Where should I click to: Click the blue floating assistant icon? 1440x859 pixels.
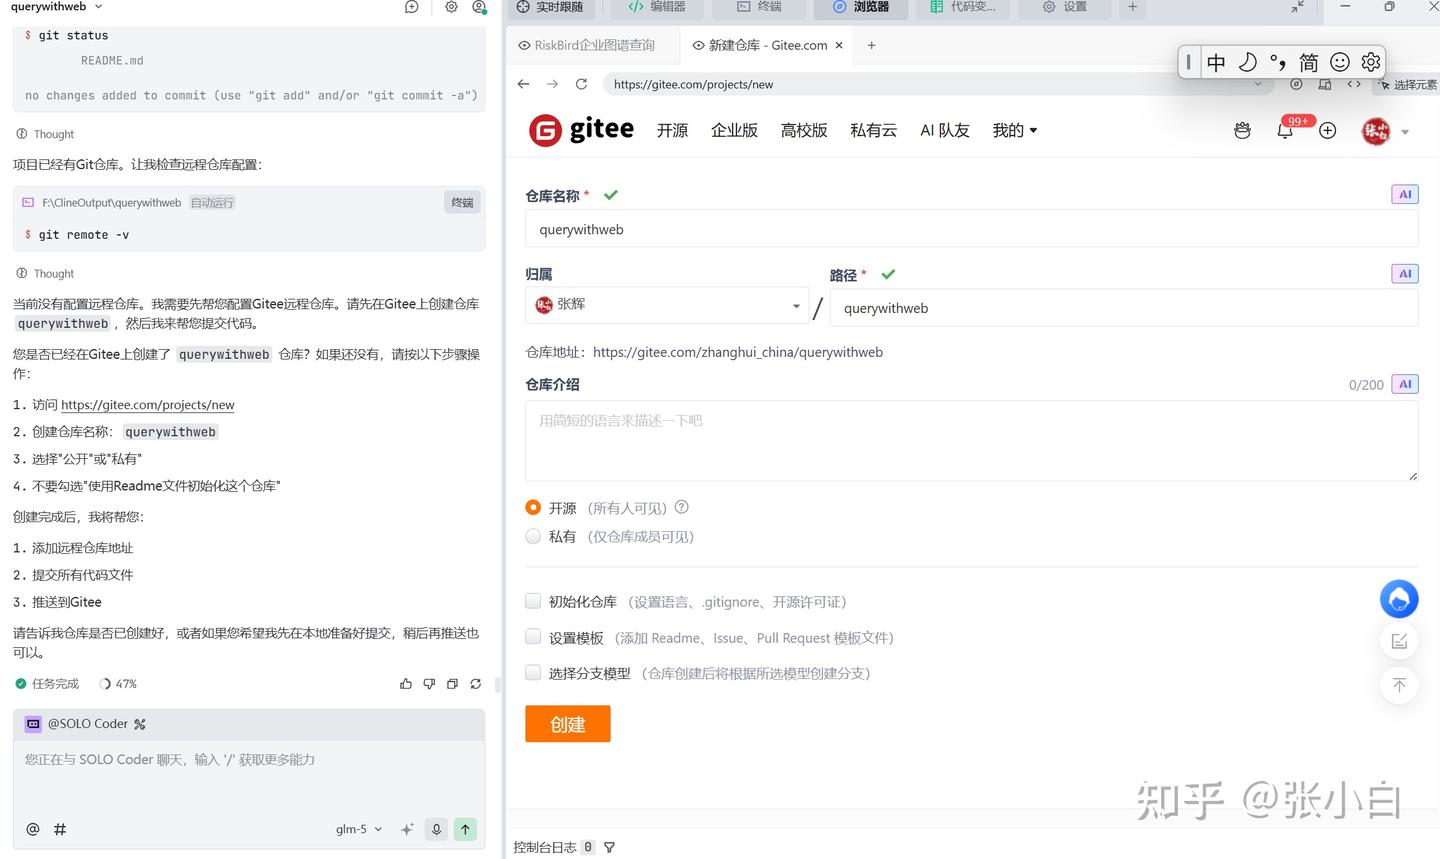(1399, 599)
